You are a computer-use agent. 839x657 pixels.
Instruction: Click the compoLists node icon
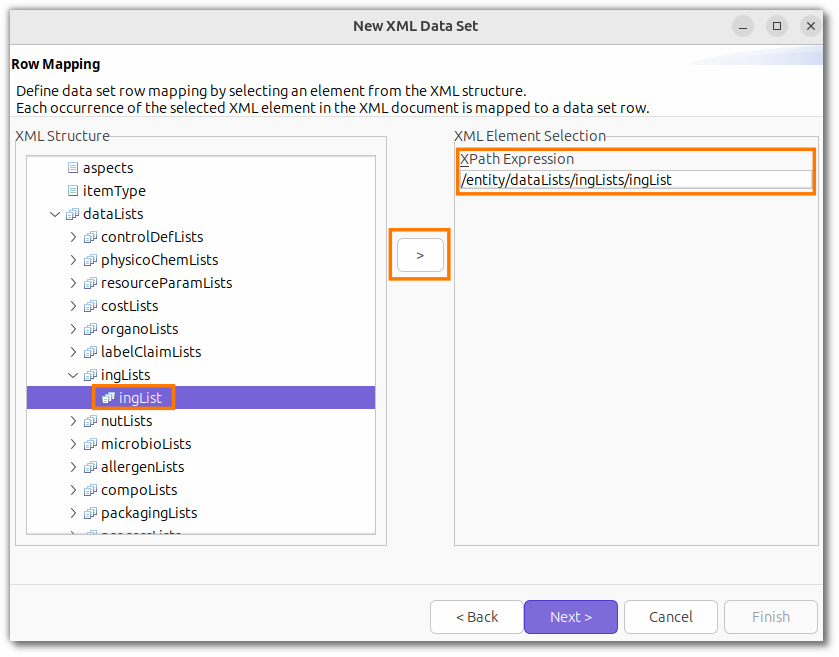[90, 490]
